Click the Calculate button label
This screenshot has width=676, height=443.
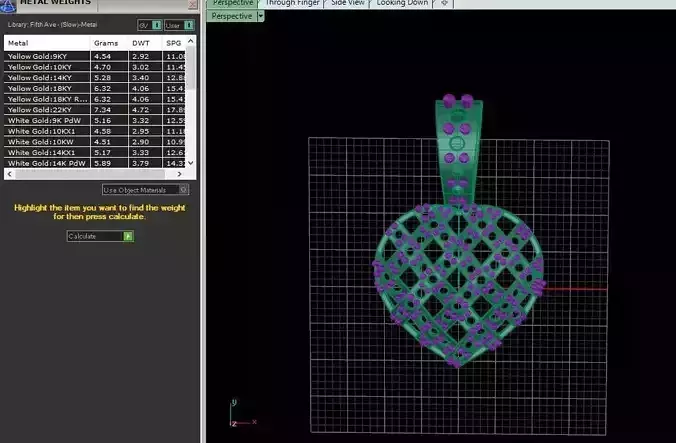tap(82, 236)
